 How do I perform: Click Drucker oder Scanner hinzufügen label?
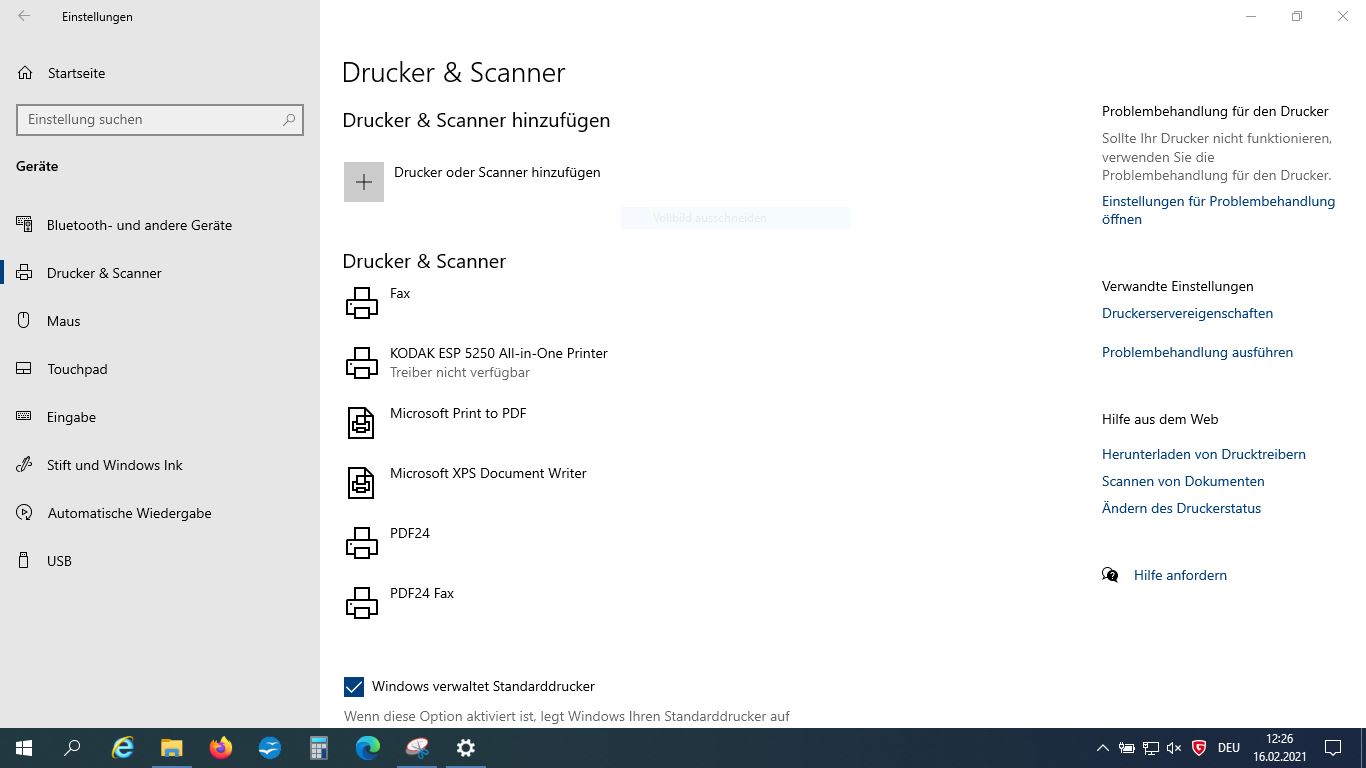497,172
